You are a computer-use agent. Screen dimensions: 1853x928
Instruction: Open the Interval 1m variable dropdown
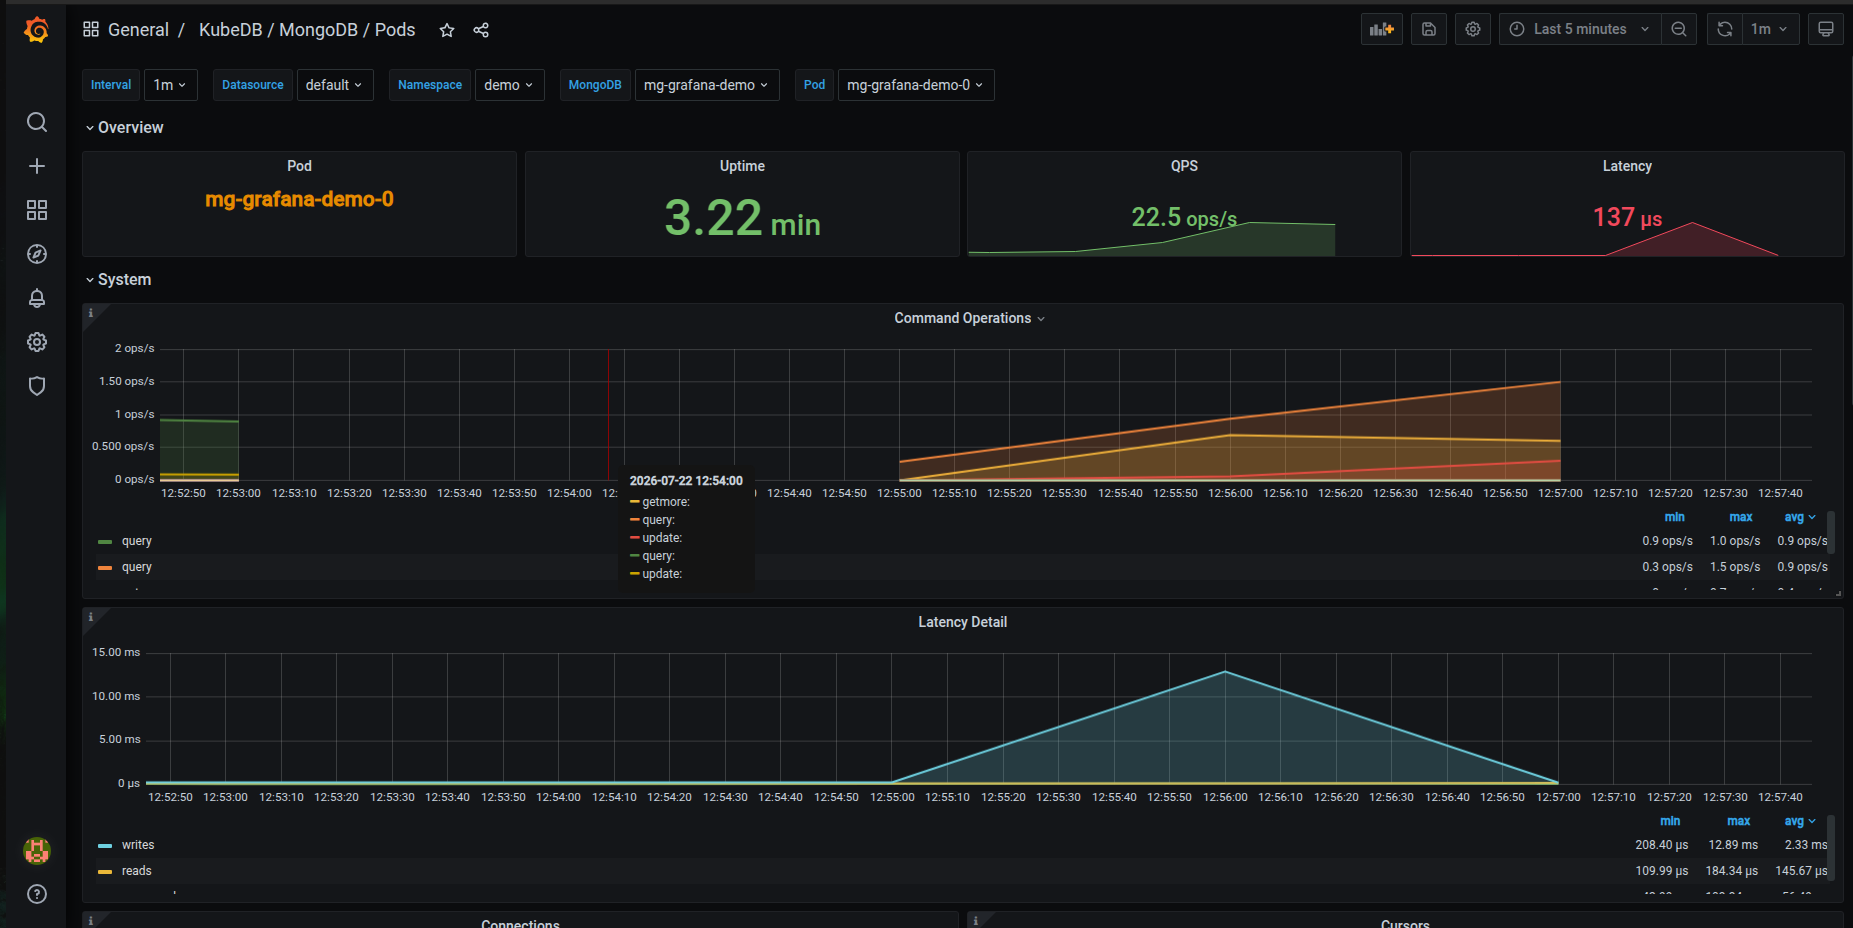171,85
